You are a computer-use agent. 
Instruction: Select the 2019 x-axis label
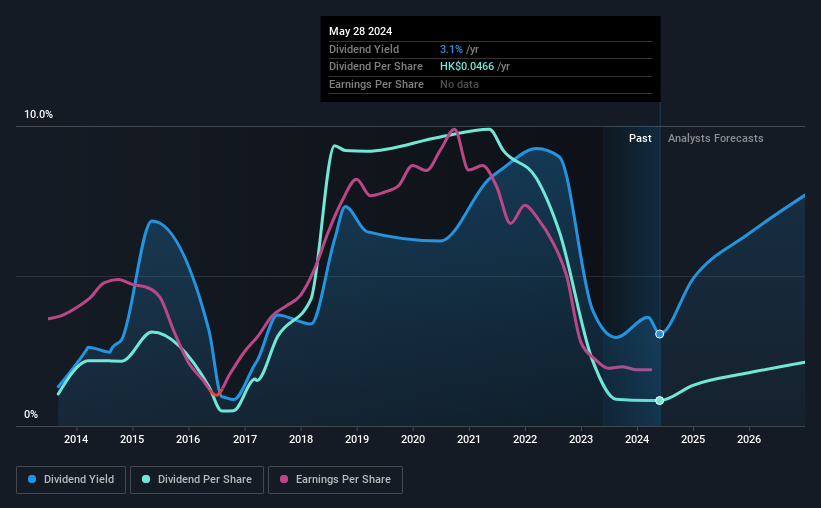[x=357, y=439]
